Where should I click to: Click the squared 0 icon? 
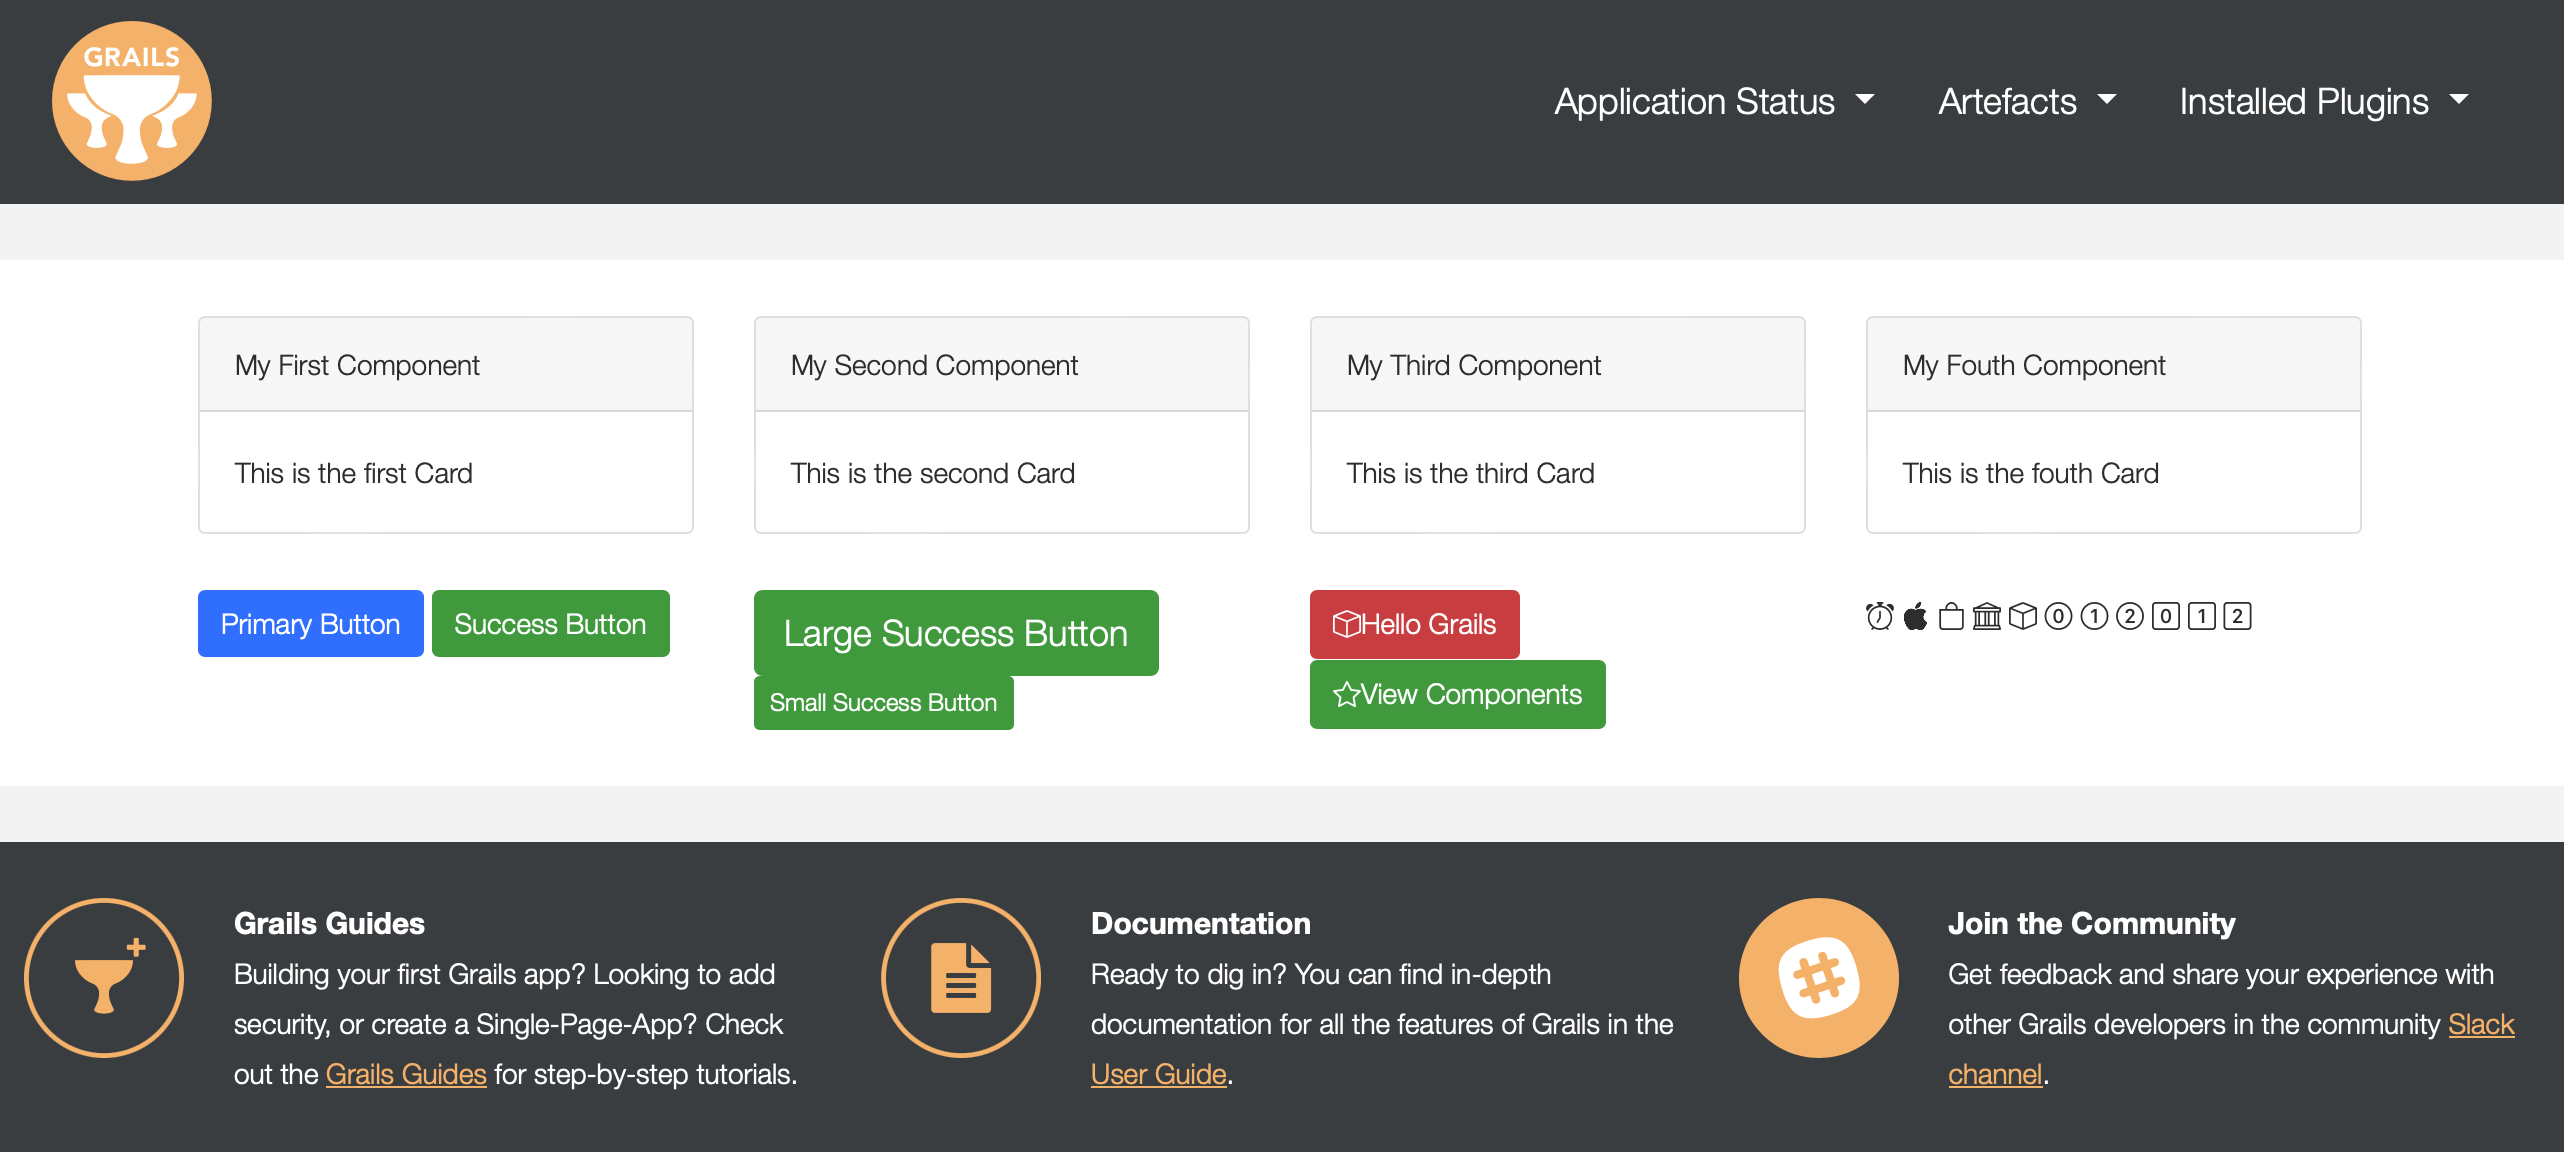[x=2166, y=616]
